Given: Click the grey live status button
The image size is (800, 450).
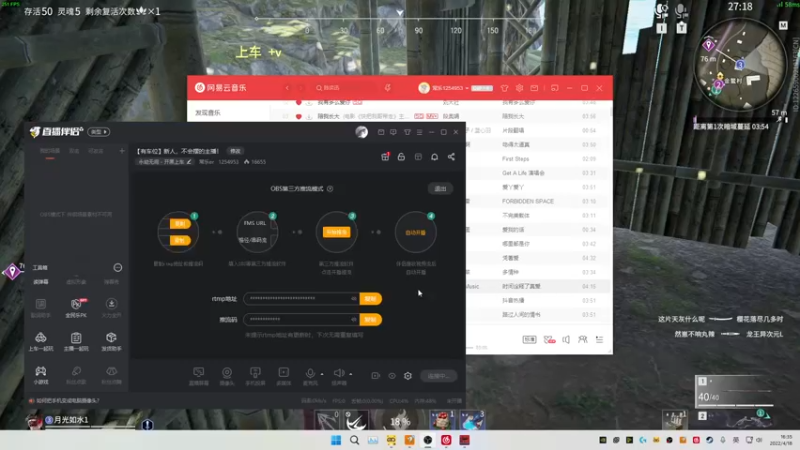Looking at the screenshot, I should [x=439, y=376].
